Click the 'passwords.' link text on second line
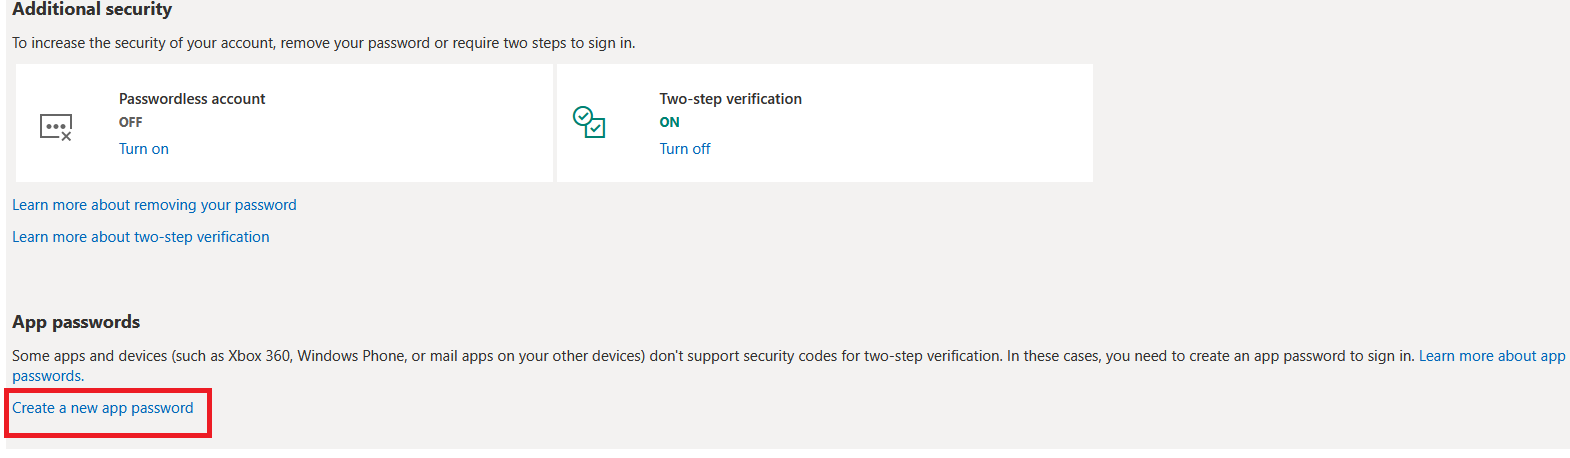The image size is (1570, 458). pos(48,376)
